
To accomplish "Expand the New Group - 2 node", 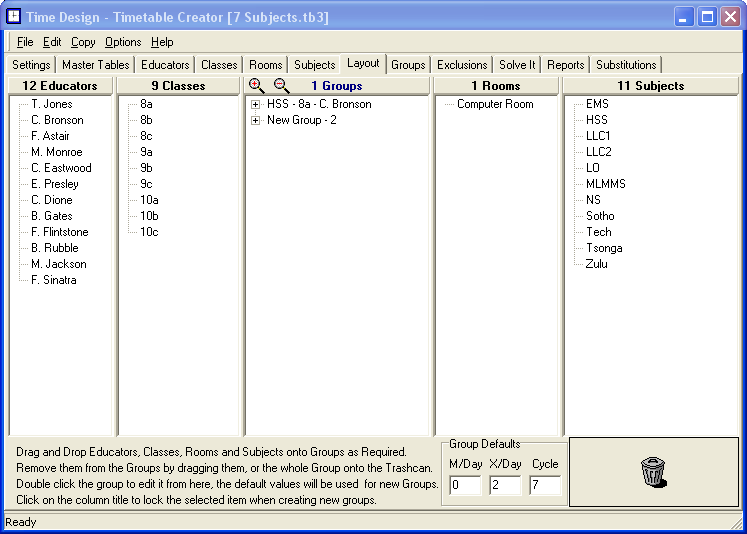I will pyautogui.click(x=256, y=120).
